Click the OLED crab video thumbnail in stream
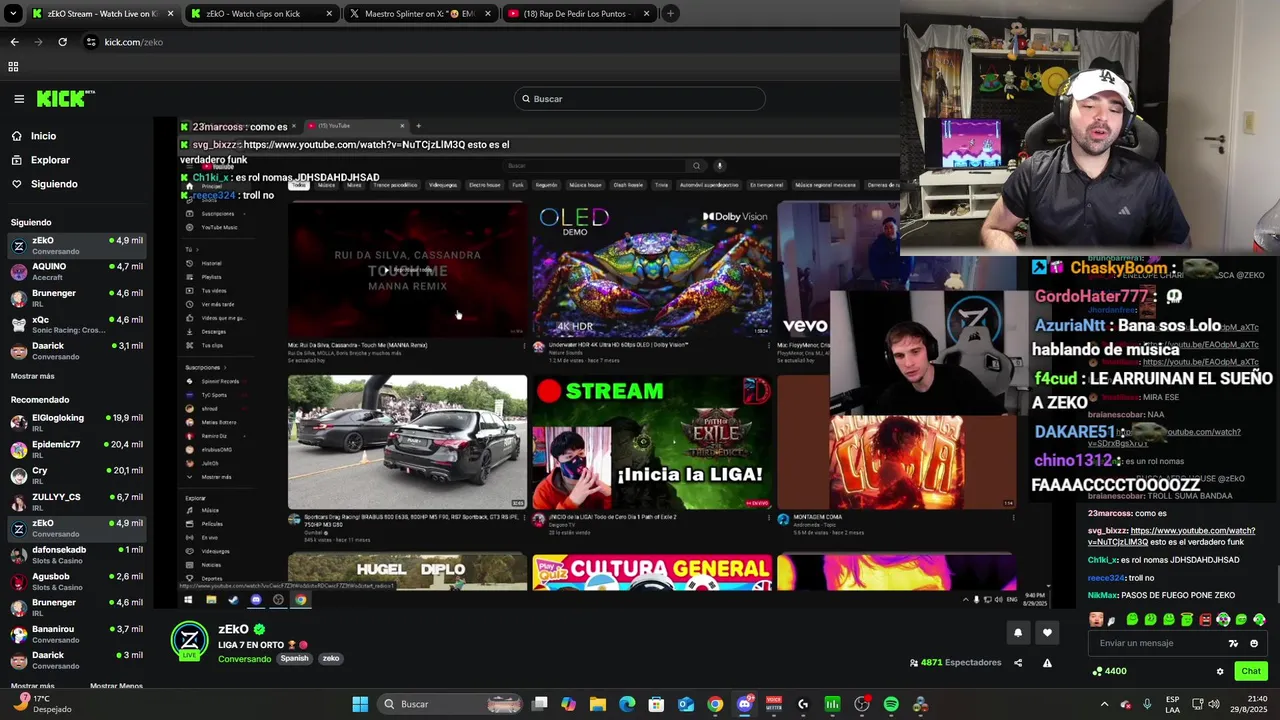The height and width of the screenshot is (720, 1280). [652, 269]
